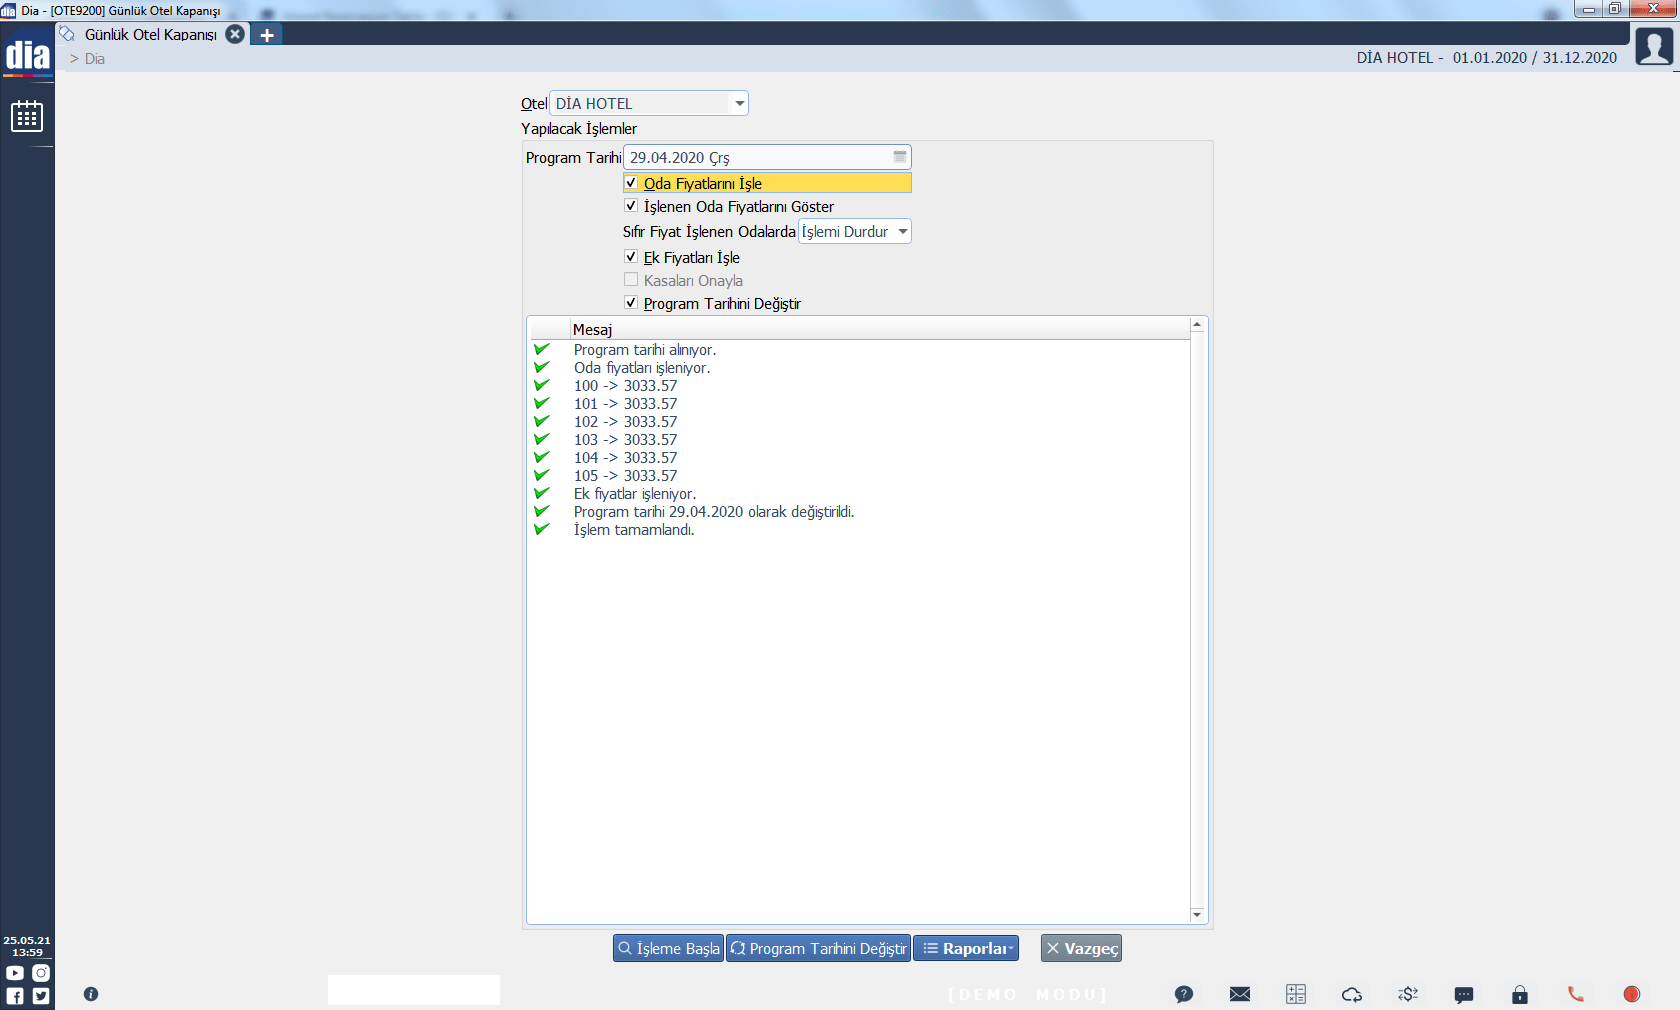Select message row '103 -> 3033.57'
Image resolution: width=1680 pixels, height=1010 pixels.
pos(860,440)
